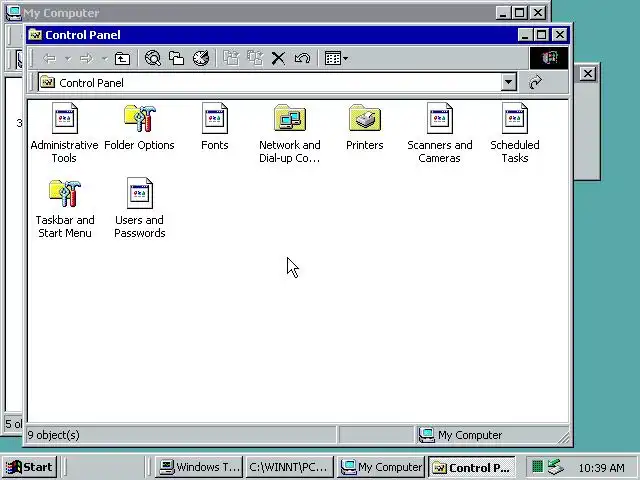Open the Views dropdown button

[336, 59]
